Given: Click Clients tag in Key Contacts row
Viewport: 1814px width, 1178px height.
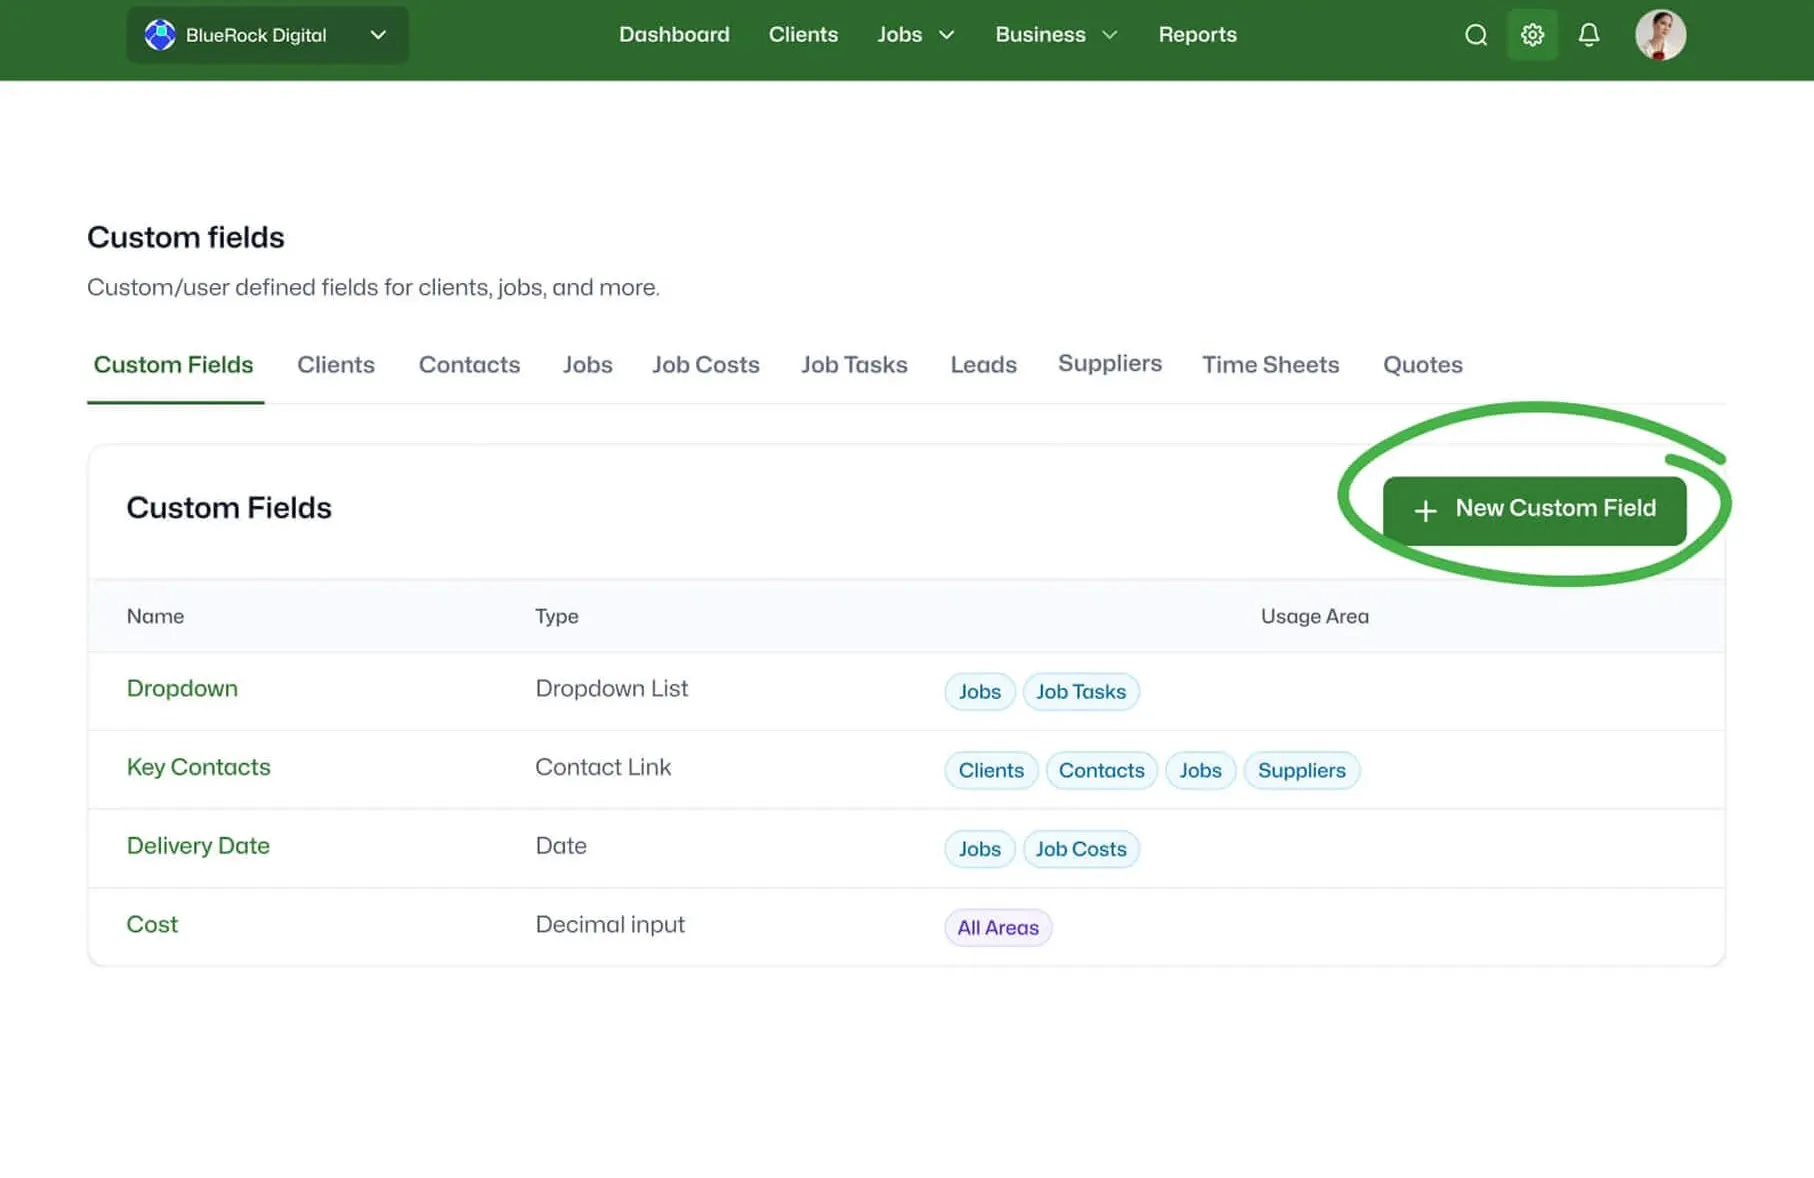Looking at the screenshot, I should (x=991, y=771).
